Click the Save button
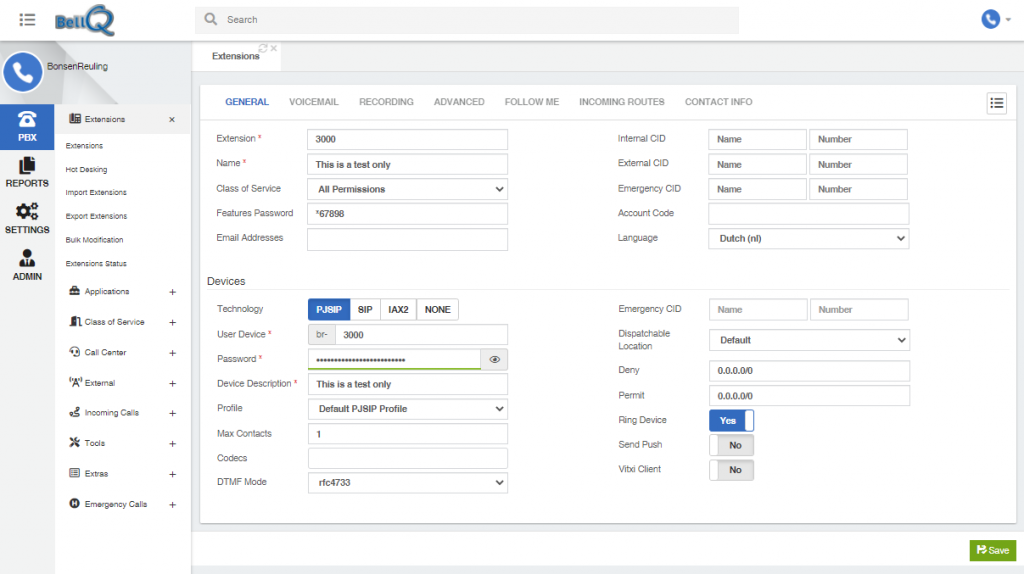This screenshot has height=574, width=1024. [x=993, y=550]
